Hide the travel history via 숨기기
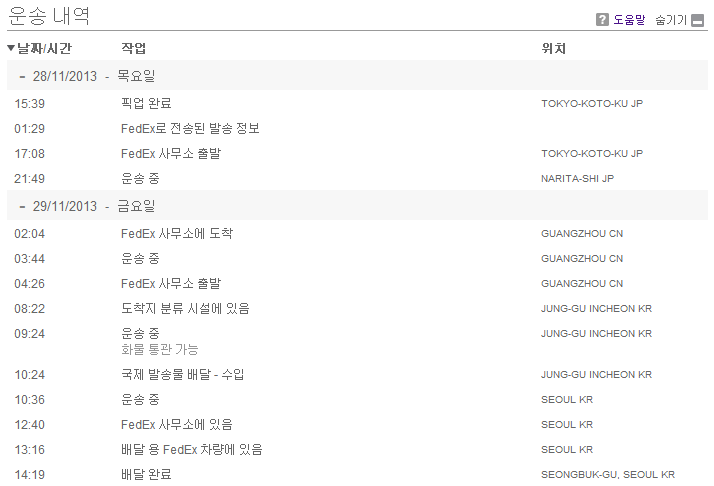 (x=671, y=20)
